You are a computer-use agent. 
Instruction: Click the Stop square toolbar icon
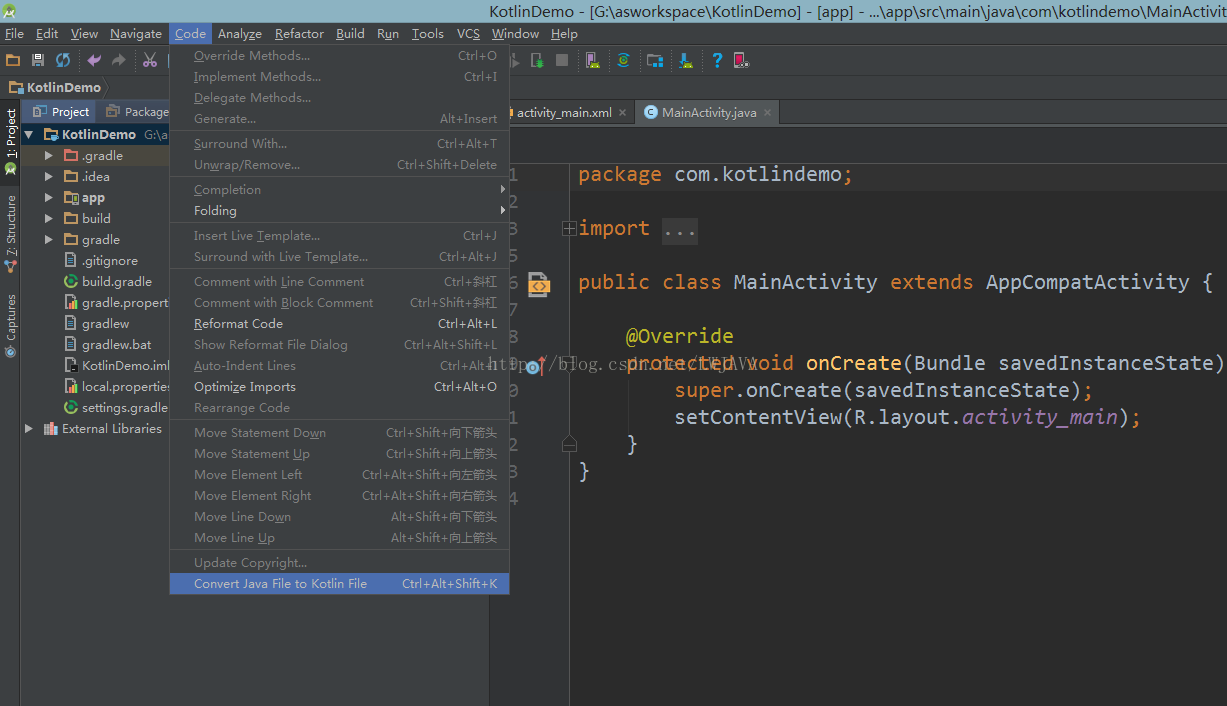tap(562, 61)
